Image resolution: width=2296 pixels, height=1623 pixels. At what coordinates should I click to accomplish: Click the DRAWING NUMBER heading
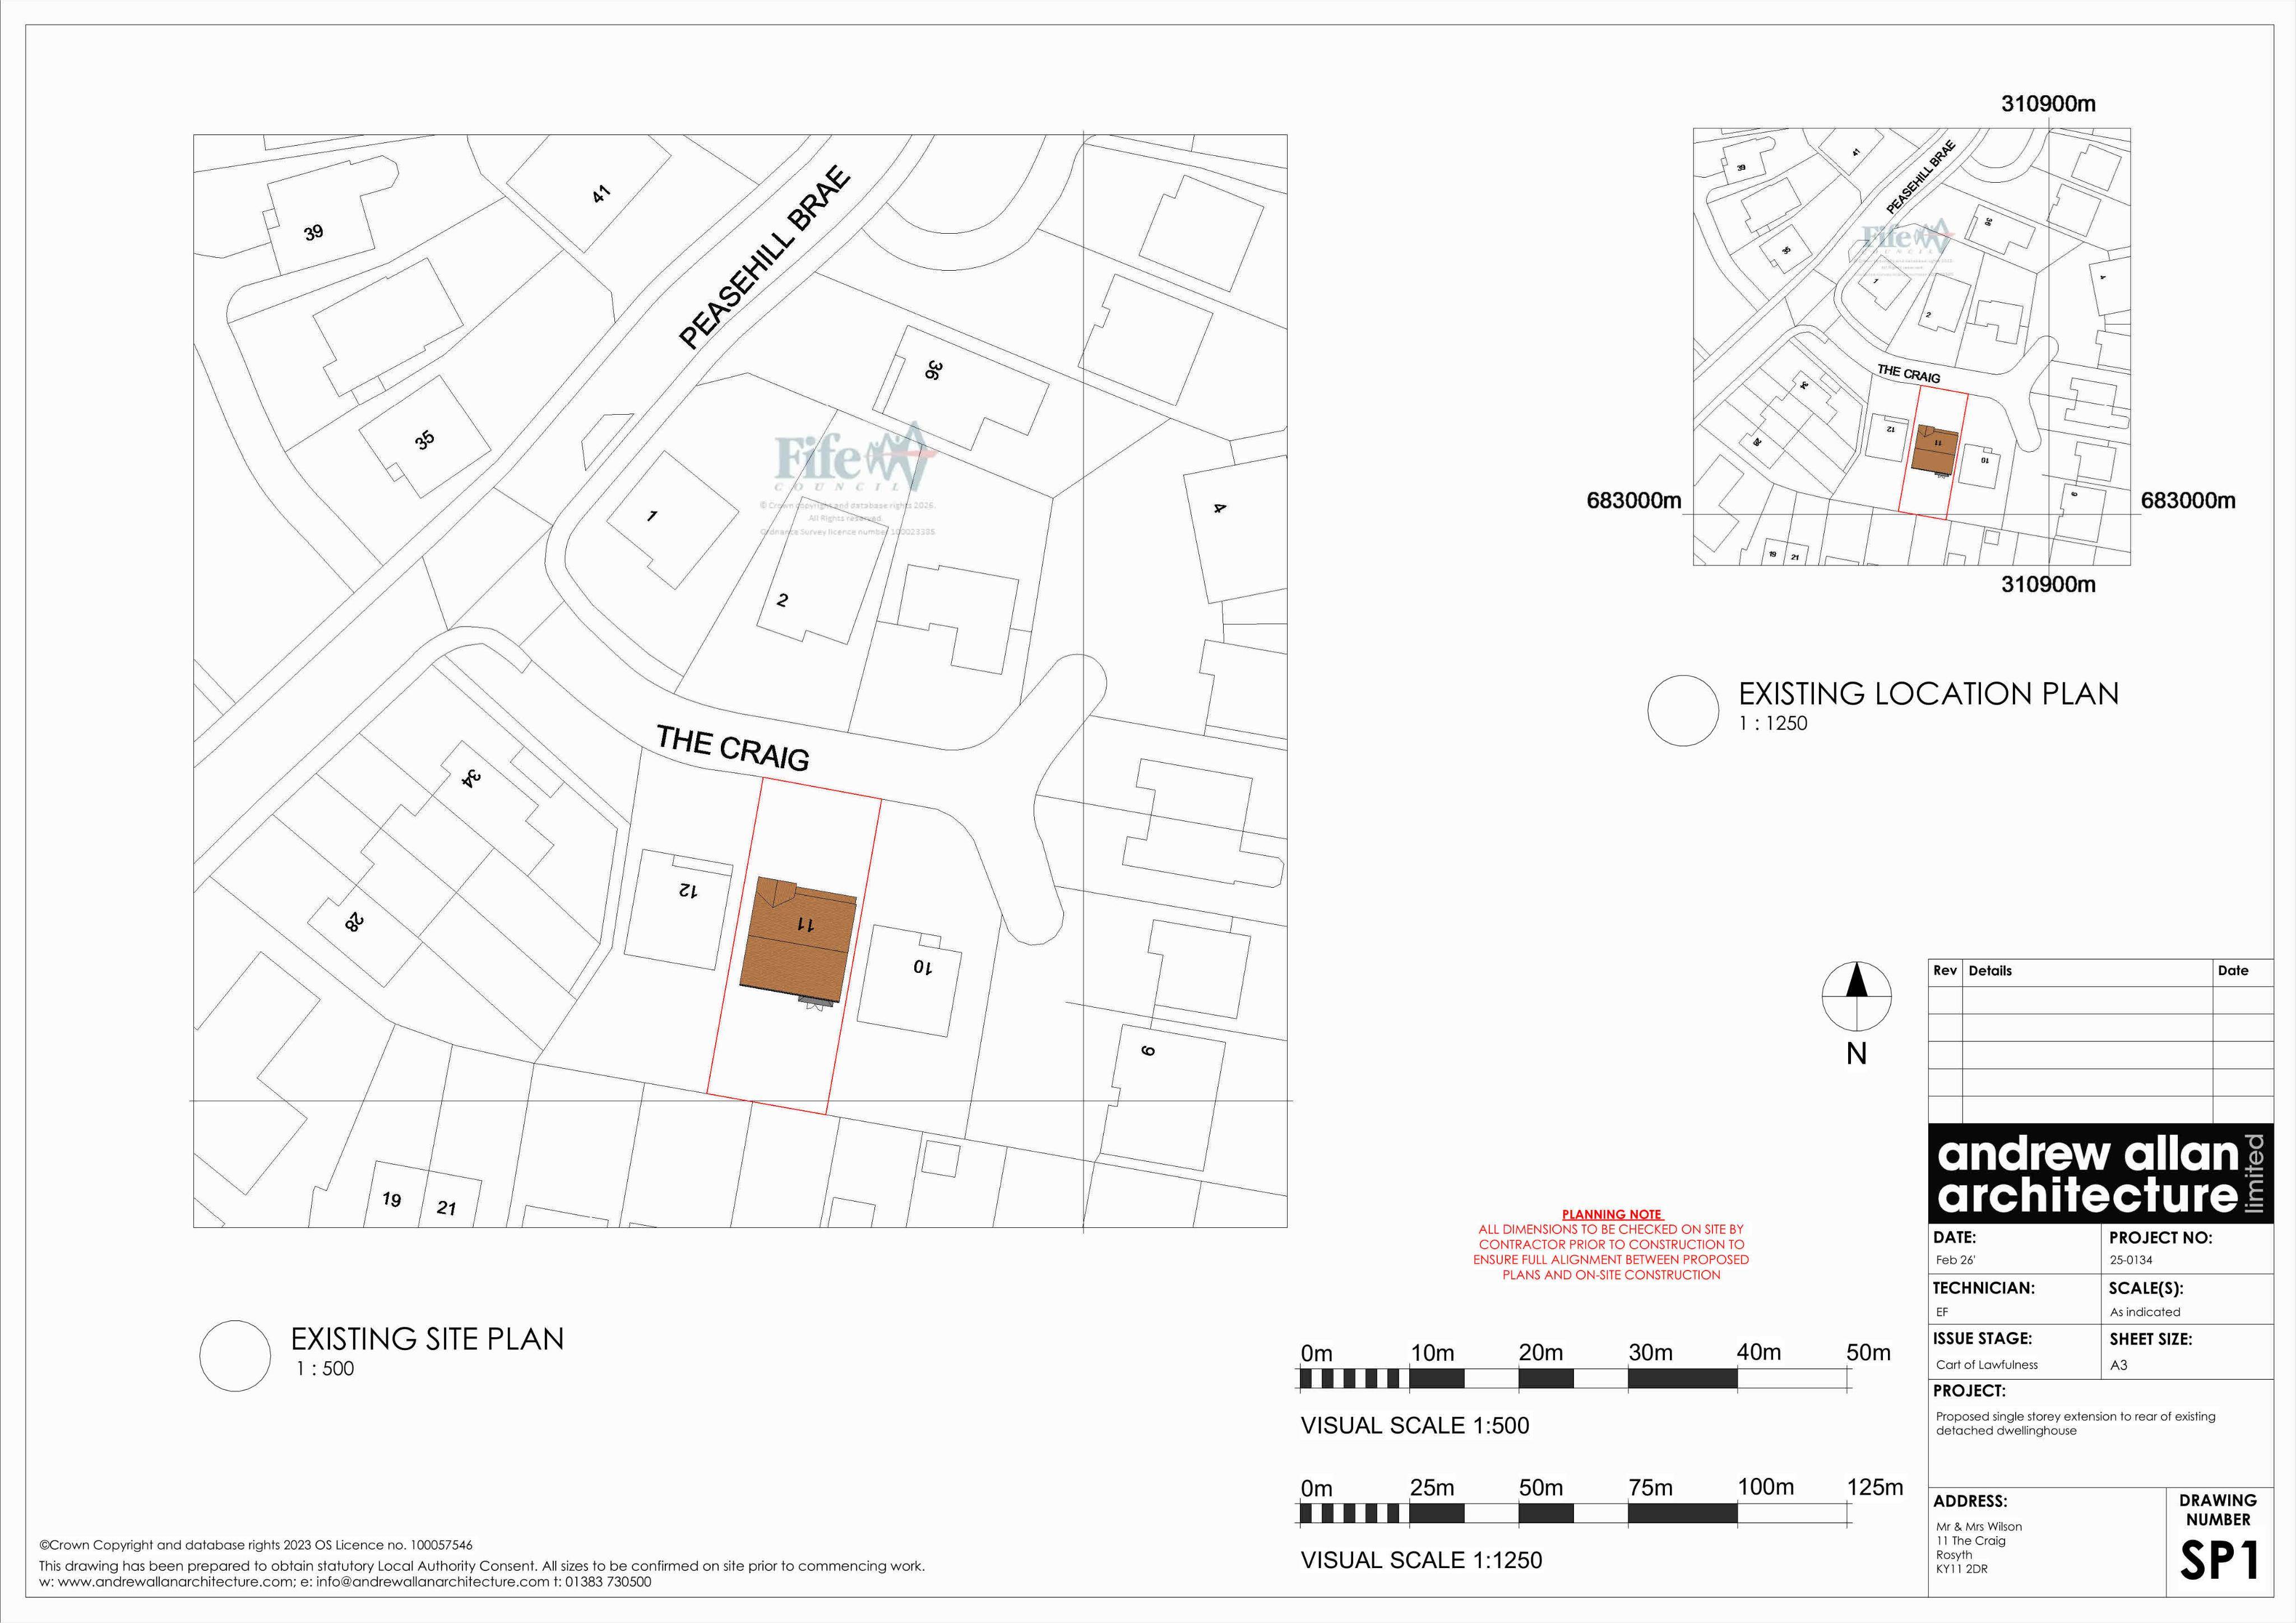[2218, 1509]
